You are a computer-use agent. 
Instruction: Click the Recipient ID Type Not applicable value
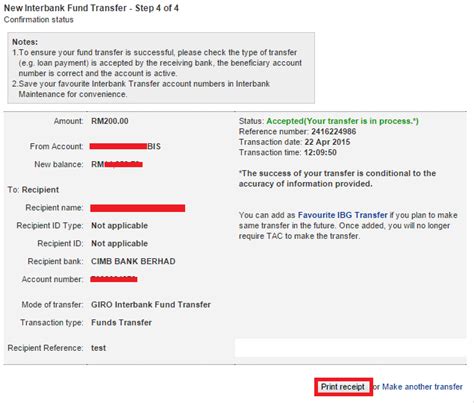point(119,226)
